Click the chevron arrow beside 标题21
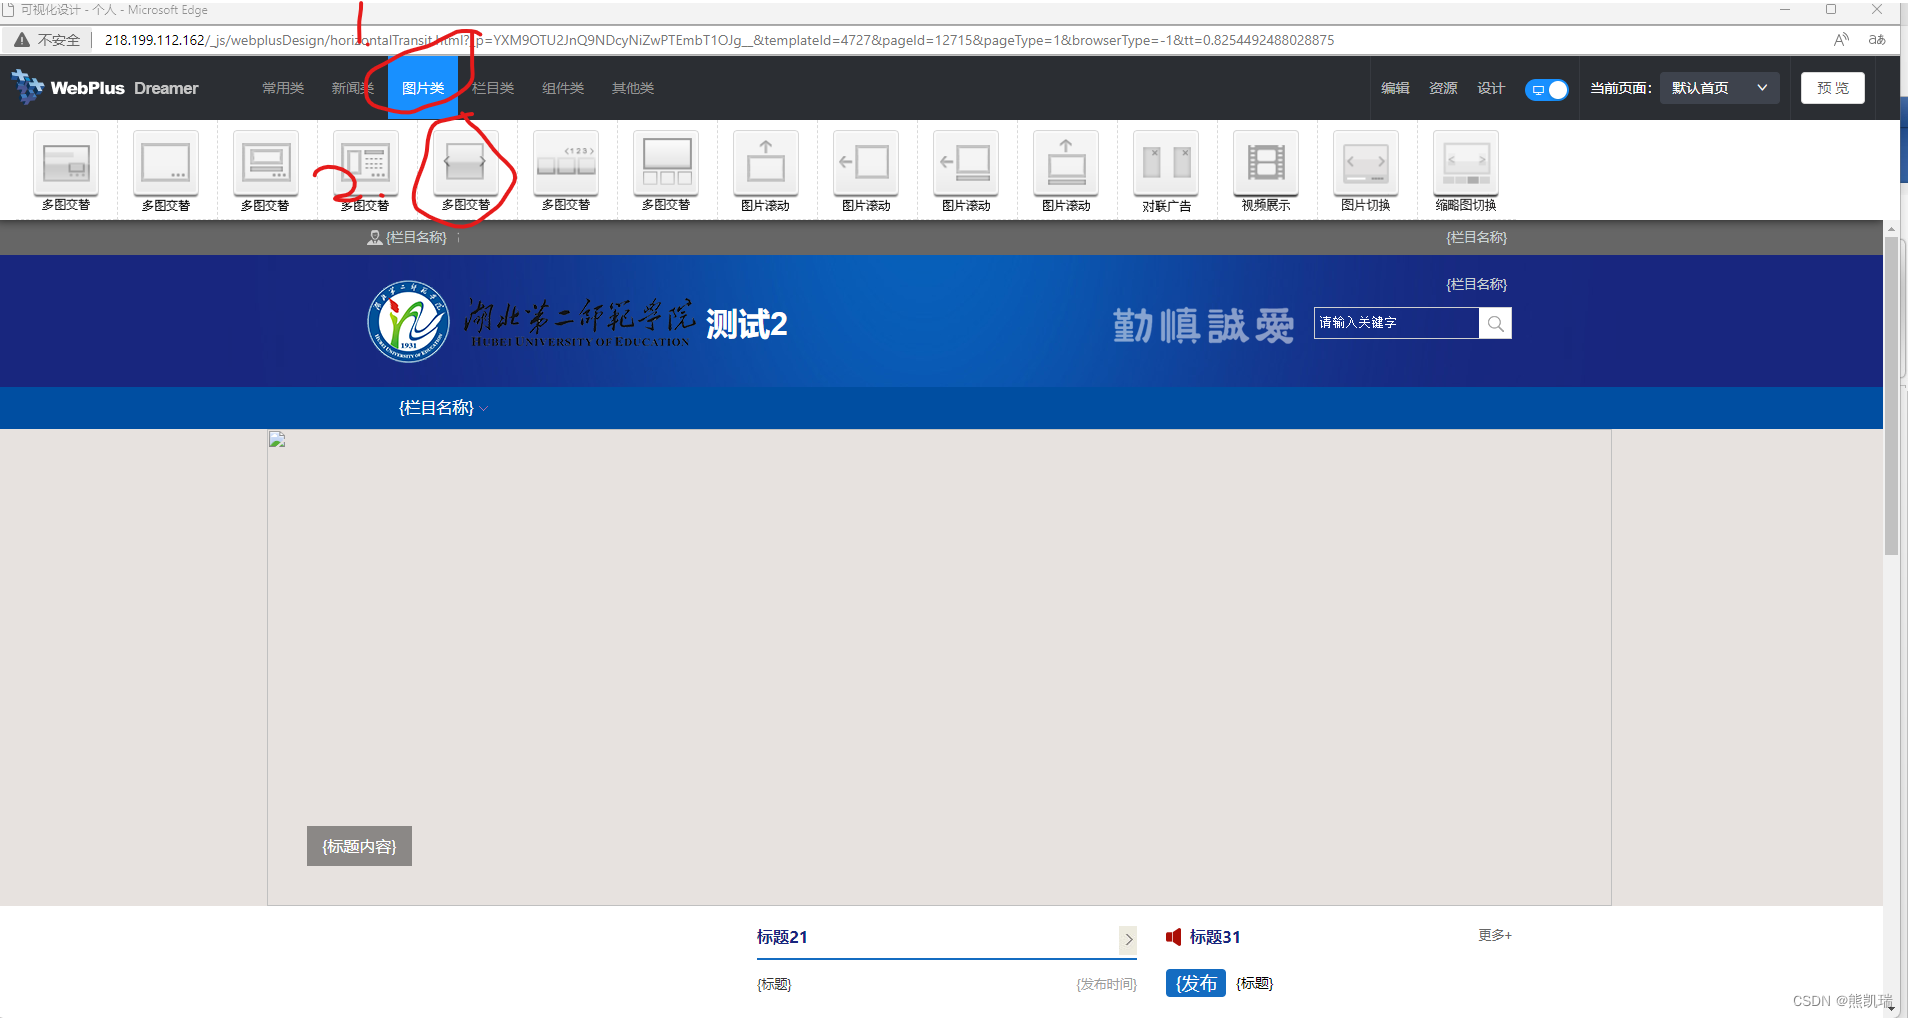This screenshot has width=1908, height=1018. click(1128, 939)
